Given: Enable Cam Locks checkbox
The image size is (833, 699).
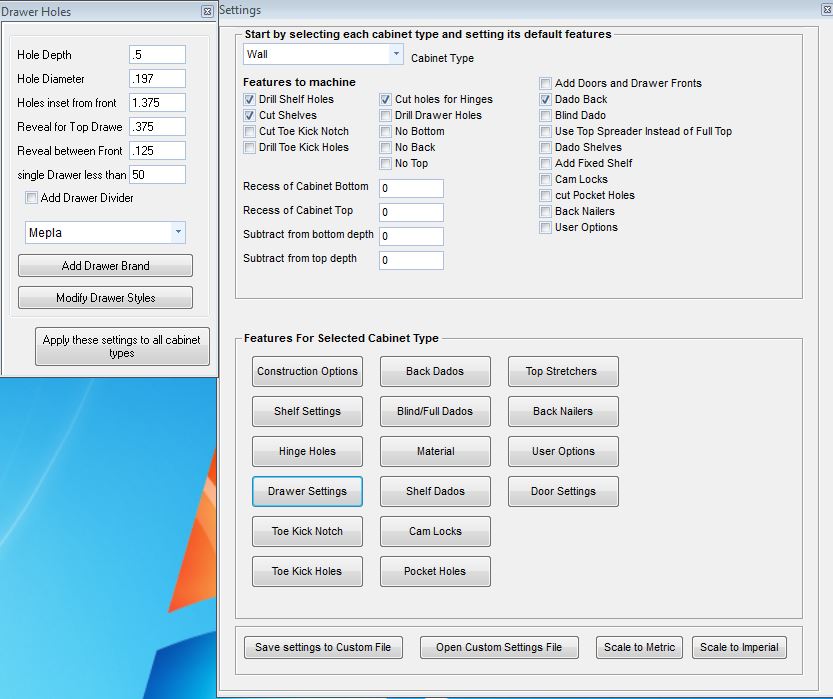Looking at the screenshot, I should tap(545, 180).
